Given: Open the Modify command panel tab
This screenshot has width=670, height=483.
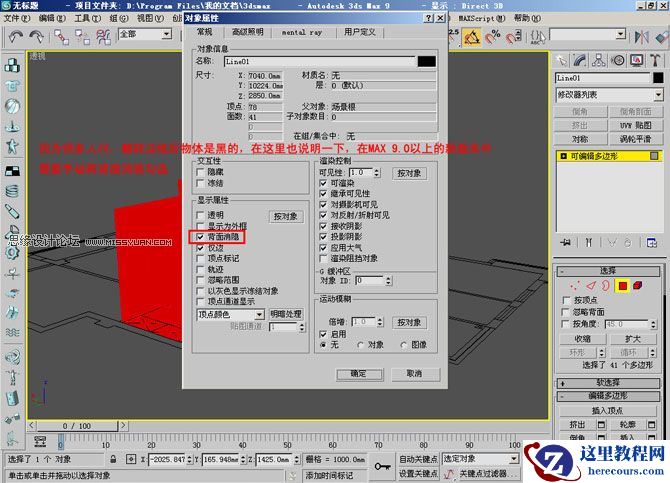Looking at the screenshot, I should 580,61.
